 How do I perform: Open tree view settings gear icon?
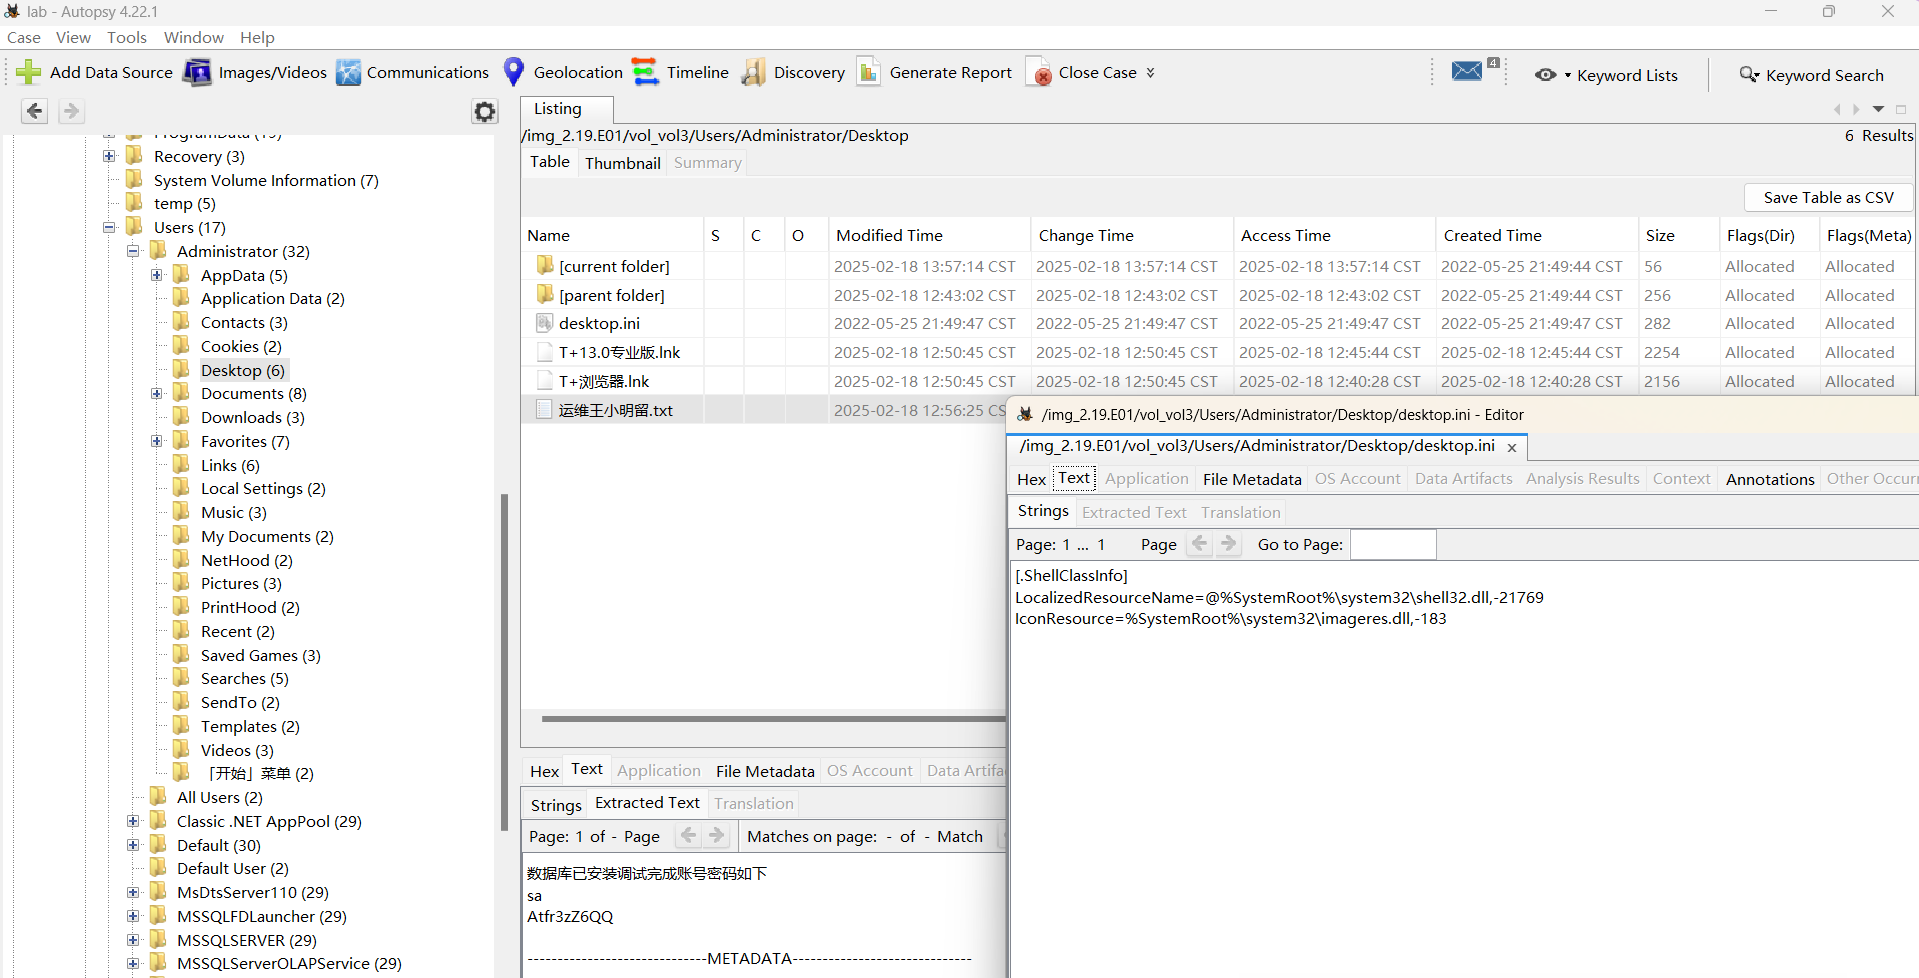coord(485,111)
